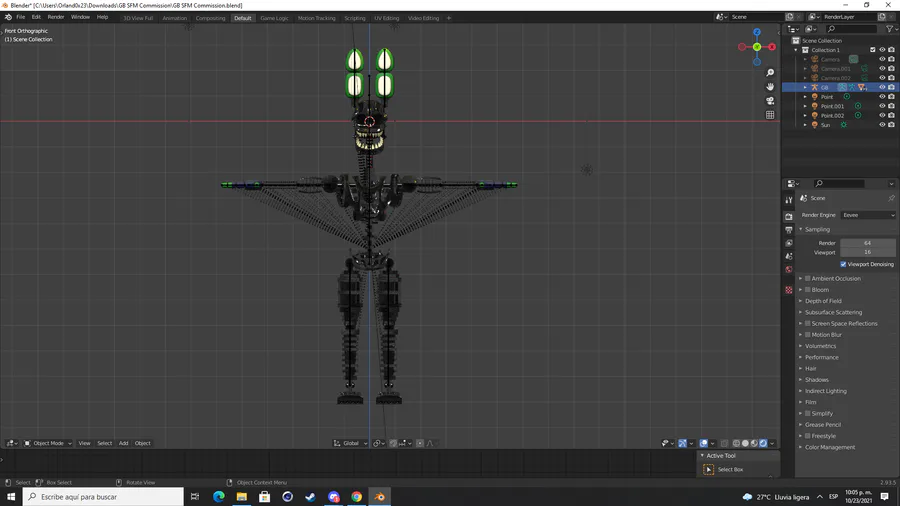
Task: Toggle Viewport Denoising checkbox
Action: [843, 264]
